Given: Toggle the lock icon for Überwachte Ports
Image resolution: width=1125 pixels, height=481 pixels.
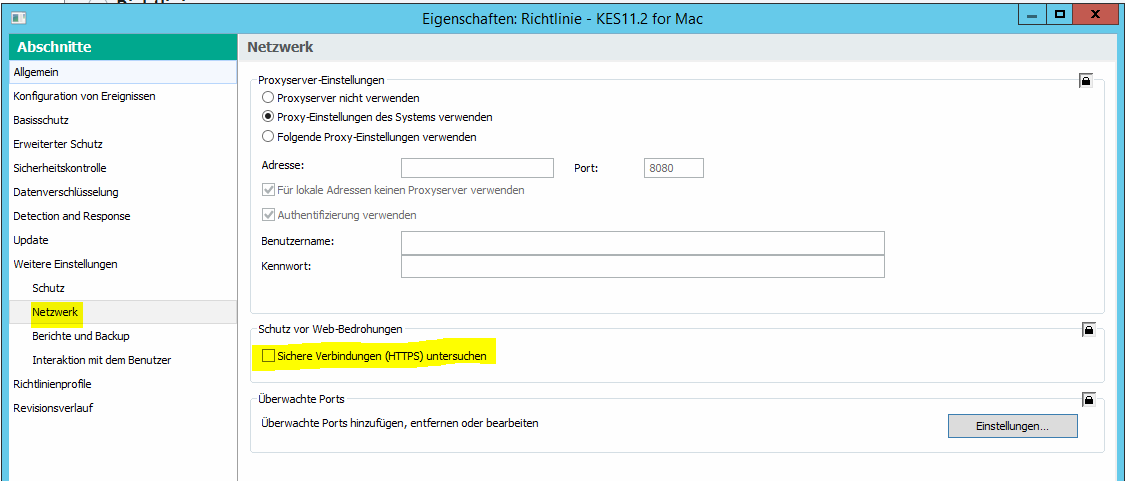Looking at the screenshot, I should [x=1088, y=398].
